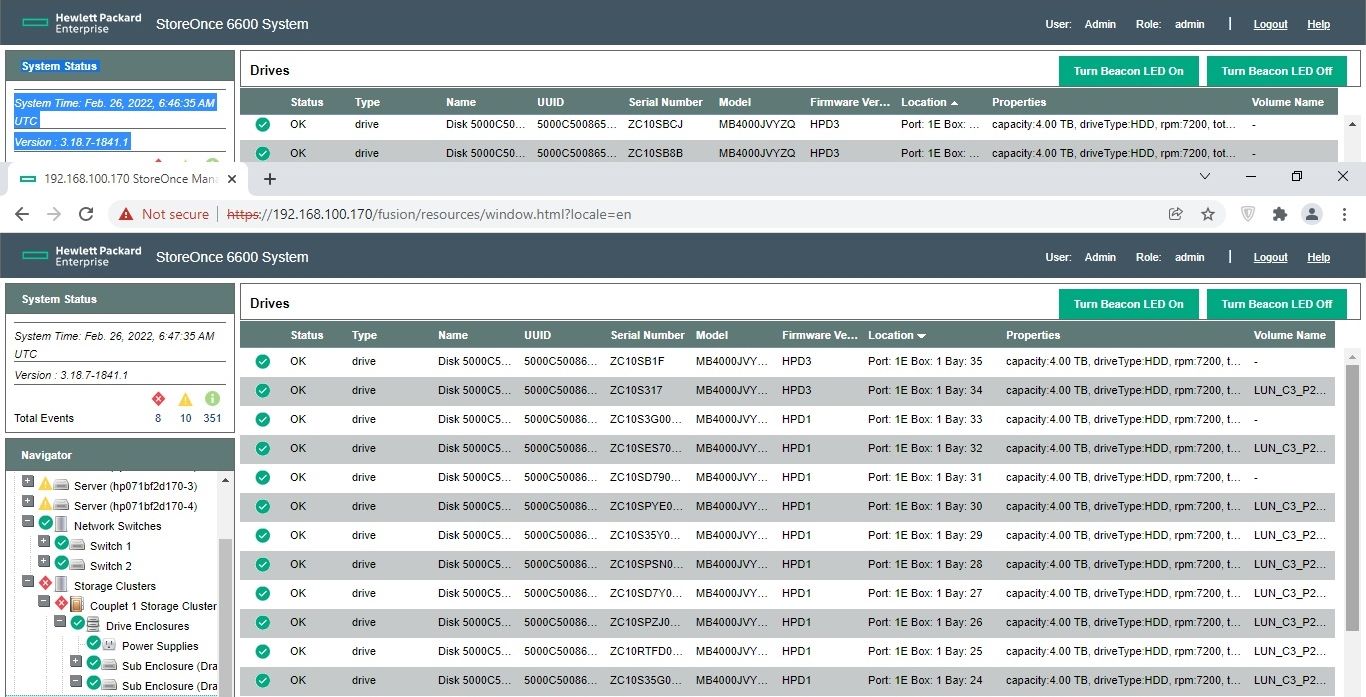Open the Extensions puzzle-piece menu

pos(1279,214)
